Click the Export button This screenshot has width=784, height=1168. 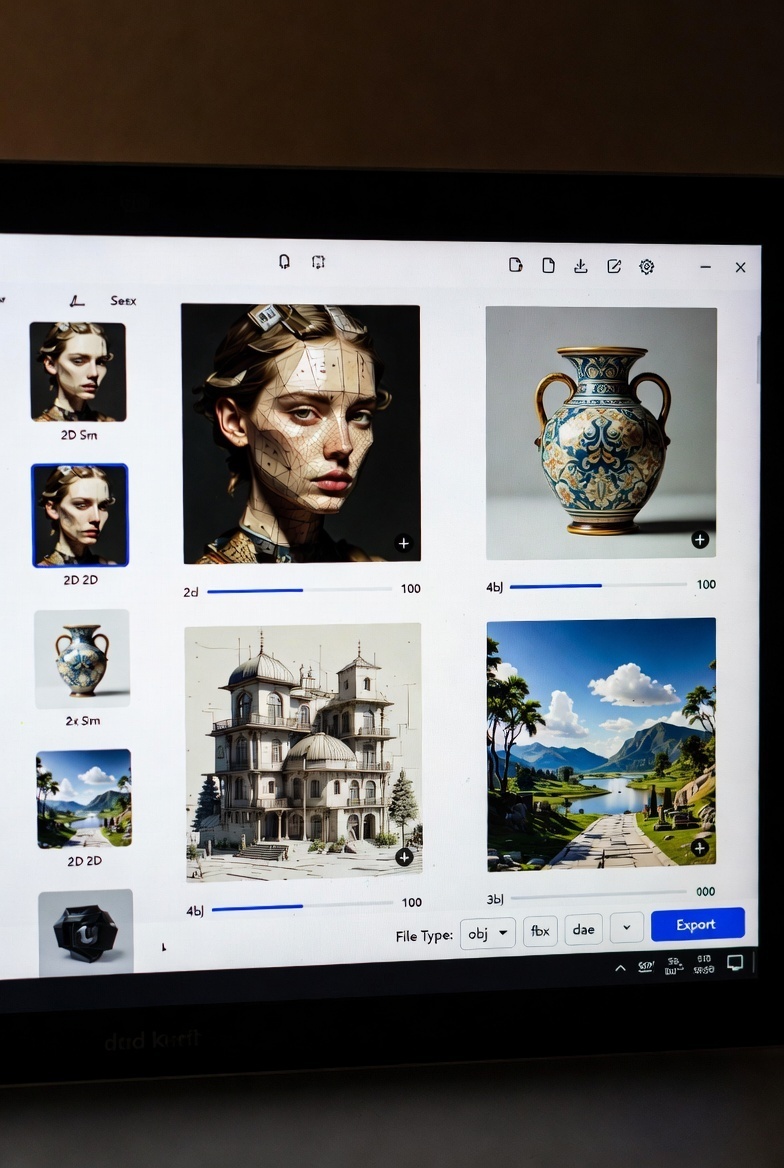pyautogui.click(x=697, y=925)
